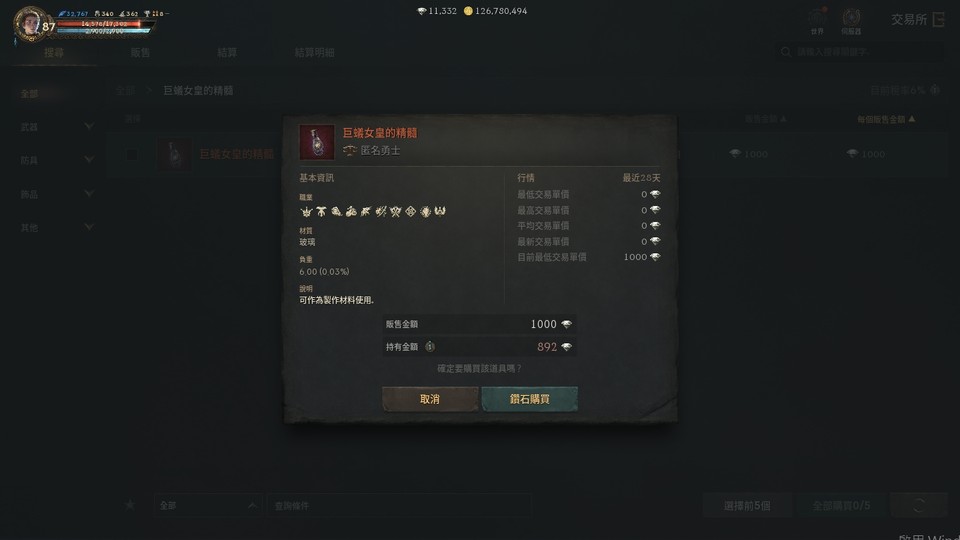Switch to the 販售 tab

(140, 53)
